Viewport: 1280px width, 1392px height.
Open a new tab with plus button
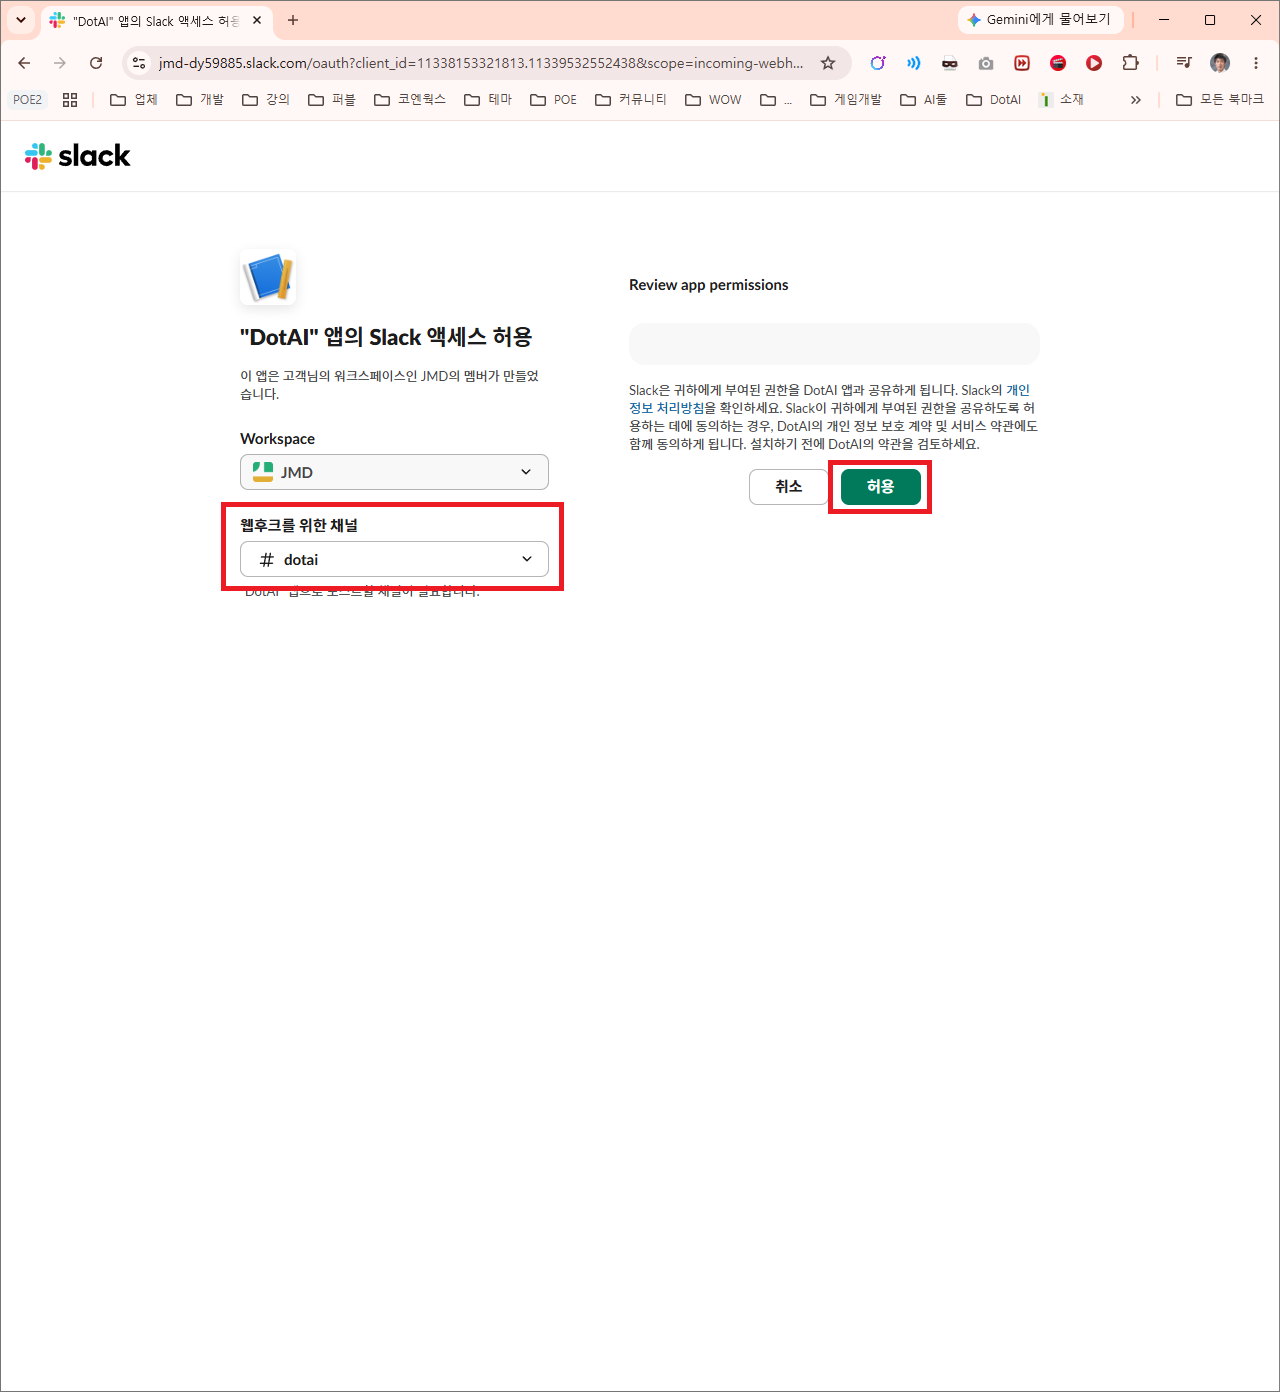coord(293,20)
